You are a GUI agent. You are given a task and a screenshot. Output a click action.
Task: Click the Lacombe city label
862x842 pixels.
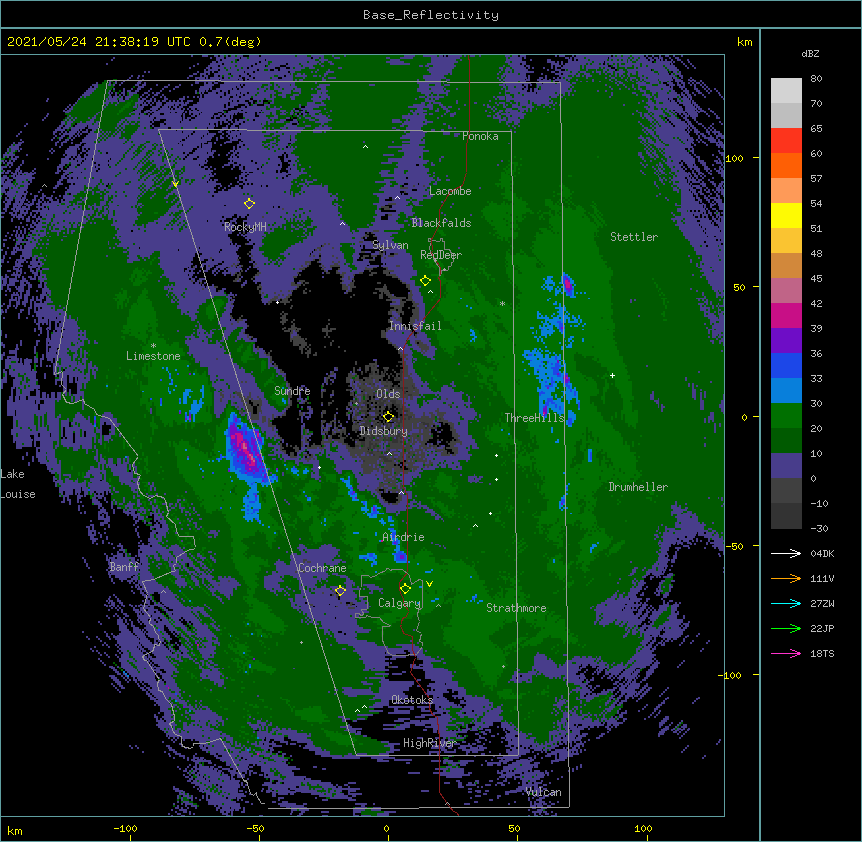tap(450, 191)
